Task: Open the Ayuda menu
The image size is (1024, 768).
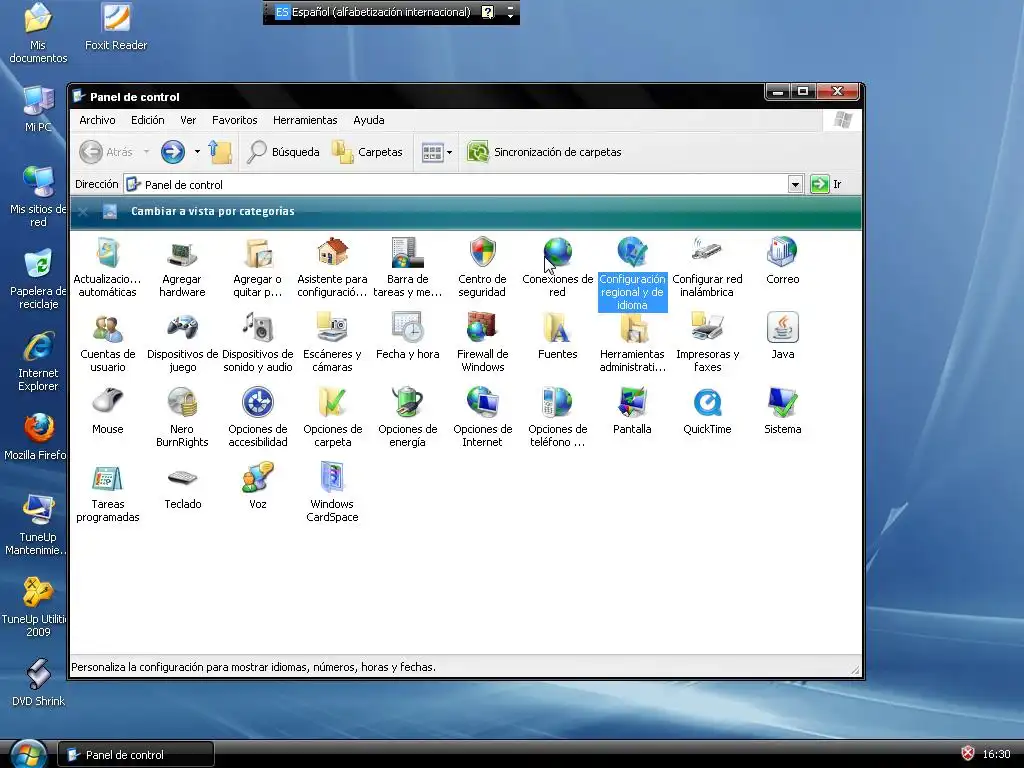Action: pyautogui.click(x=368, y=120)
